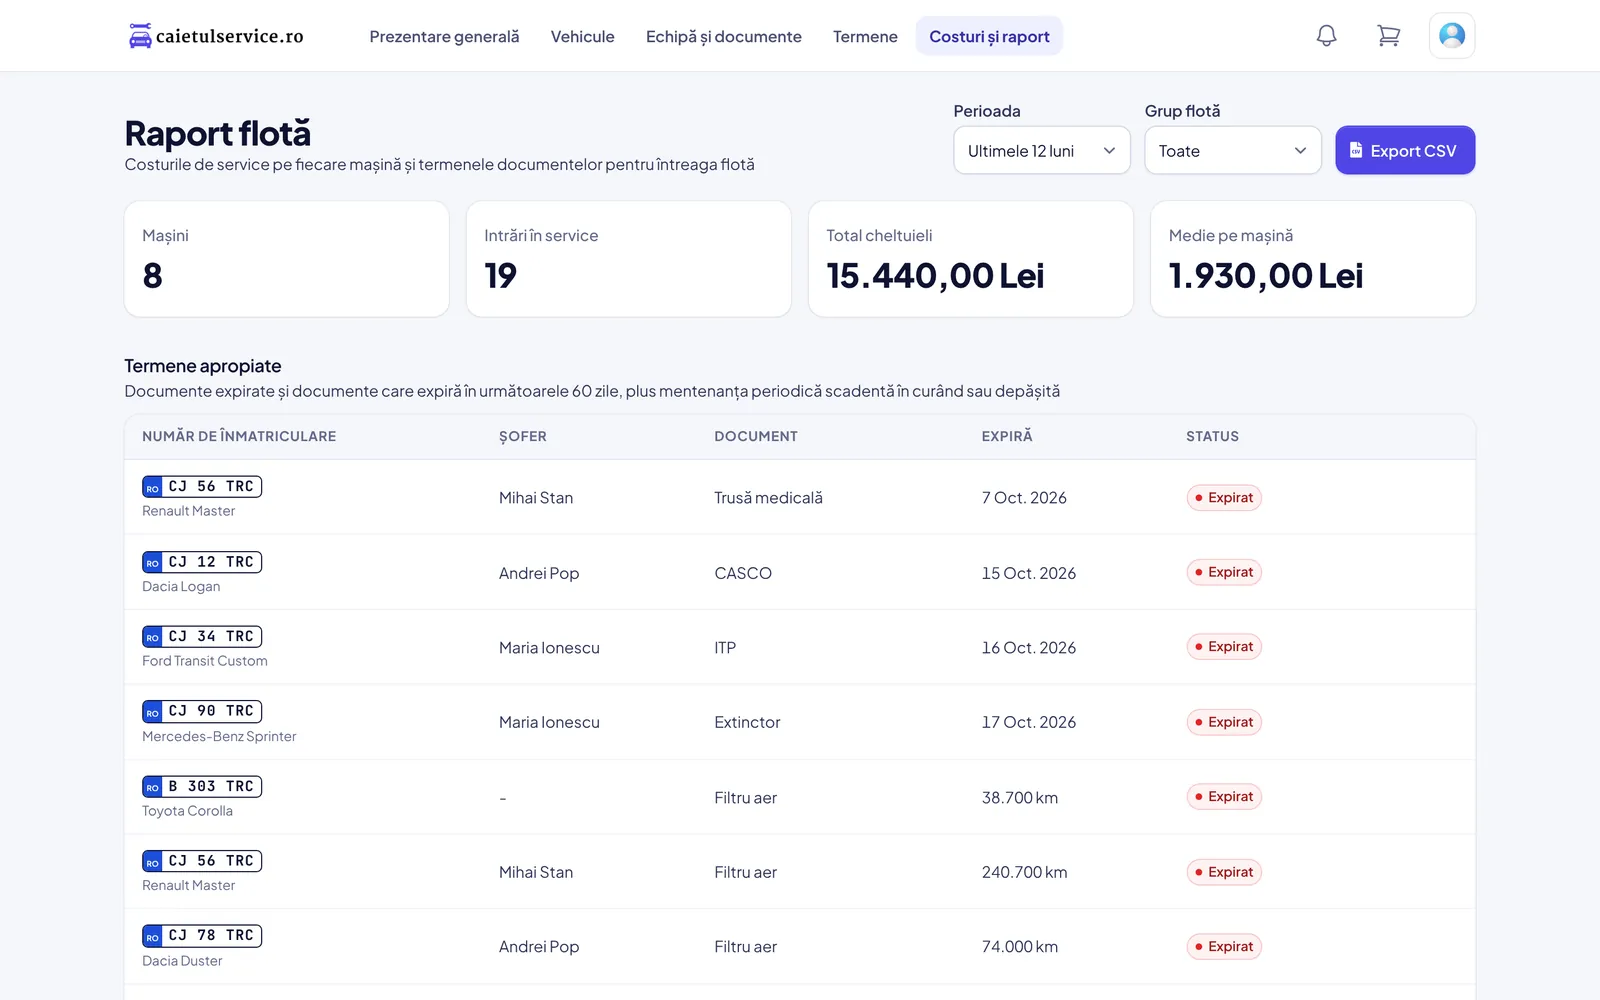Select the CASCO document cell
The image size is (1600, 1000).
[743, 573]
